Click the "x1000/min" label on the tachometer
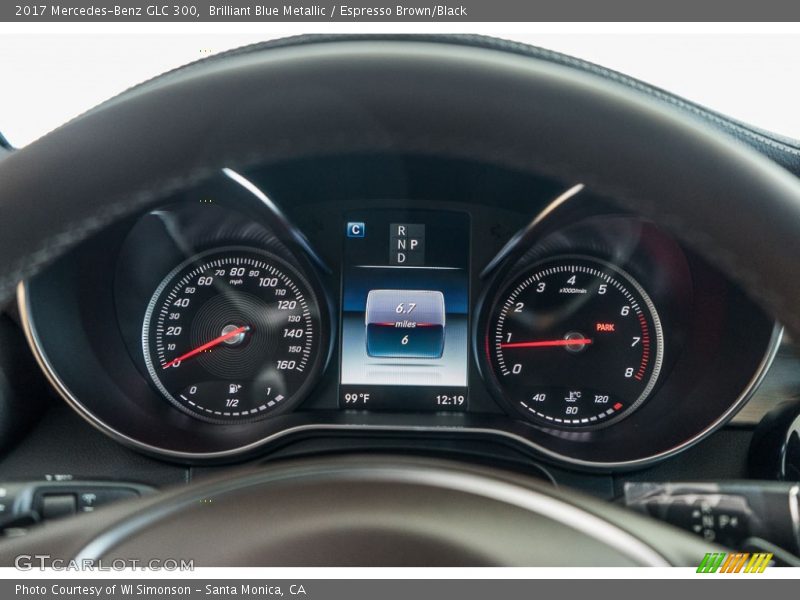This screenshot has width=800, height=600. [572, 290]
